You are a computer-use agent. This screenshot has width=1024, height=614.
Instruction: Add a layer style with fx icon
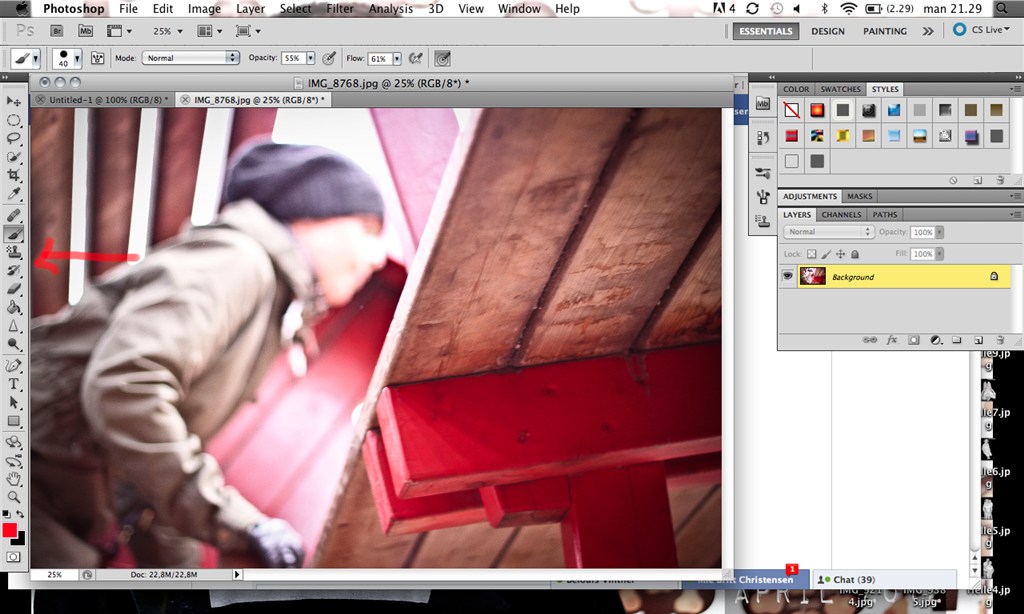(x=891, y=340)
